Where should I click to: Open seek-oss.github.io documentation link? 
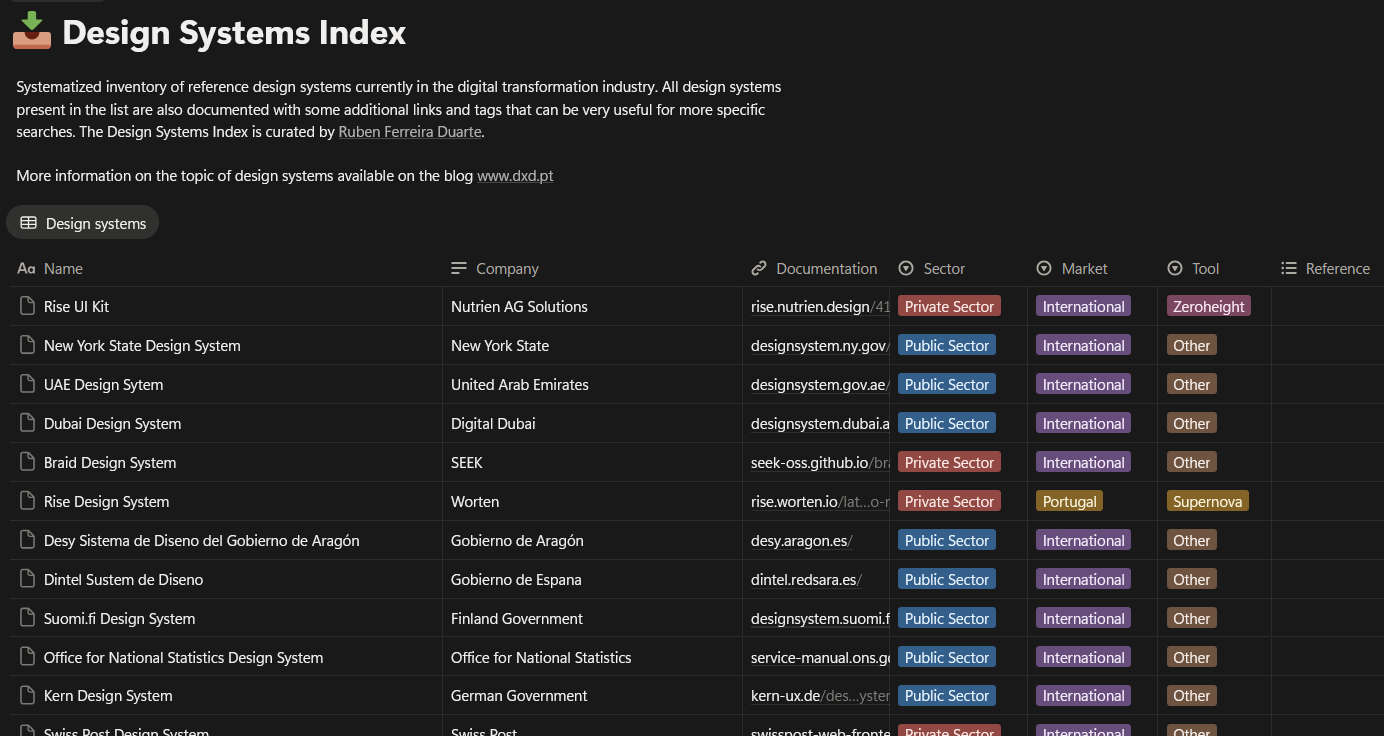(820, 462)
